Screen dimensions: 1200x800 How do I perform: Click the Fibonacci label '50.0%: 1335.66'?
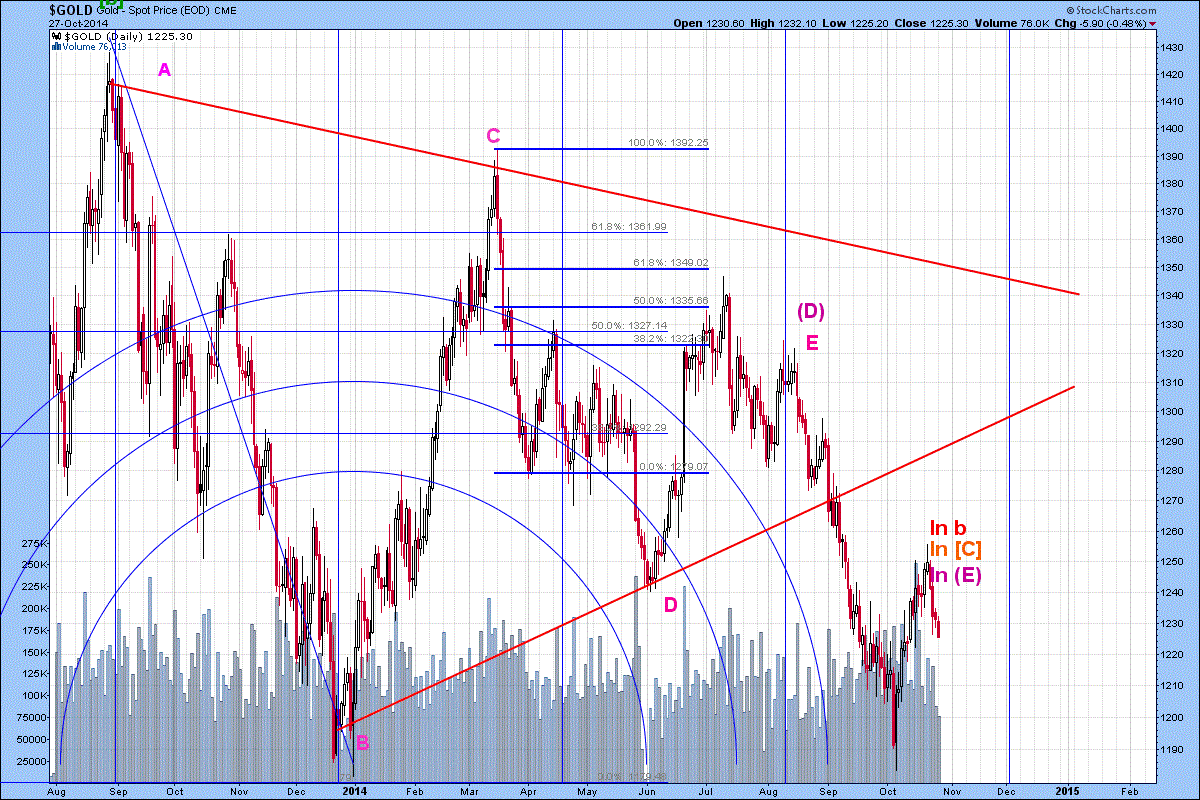coord(671,300)
